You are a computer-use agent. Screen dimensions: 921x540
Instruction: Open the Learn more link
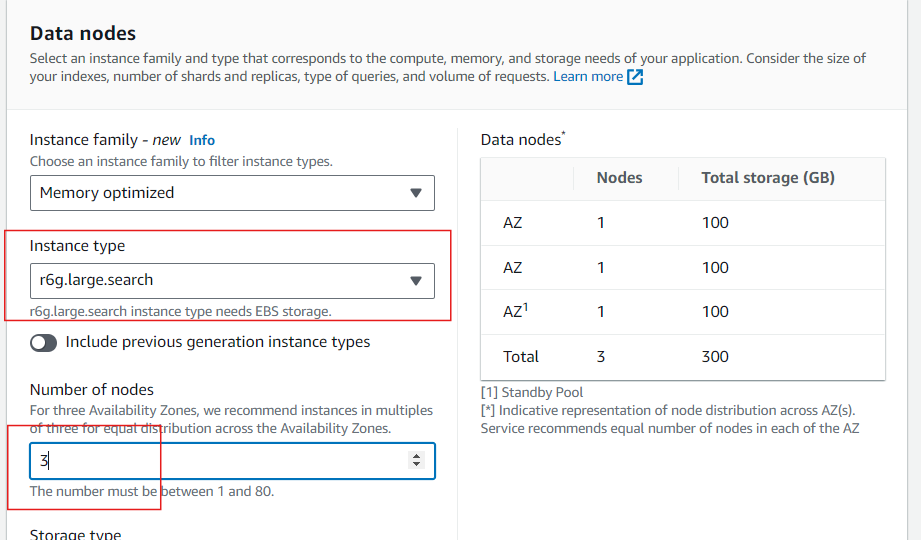coord(588,77)
